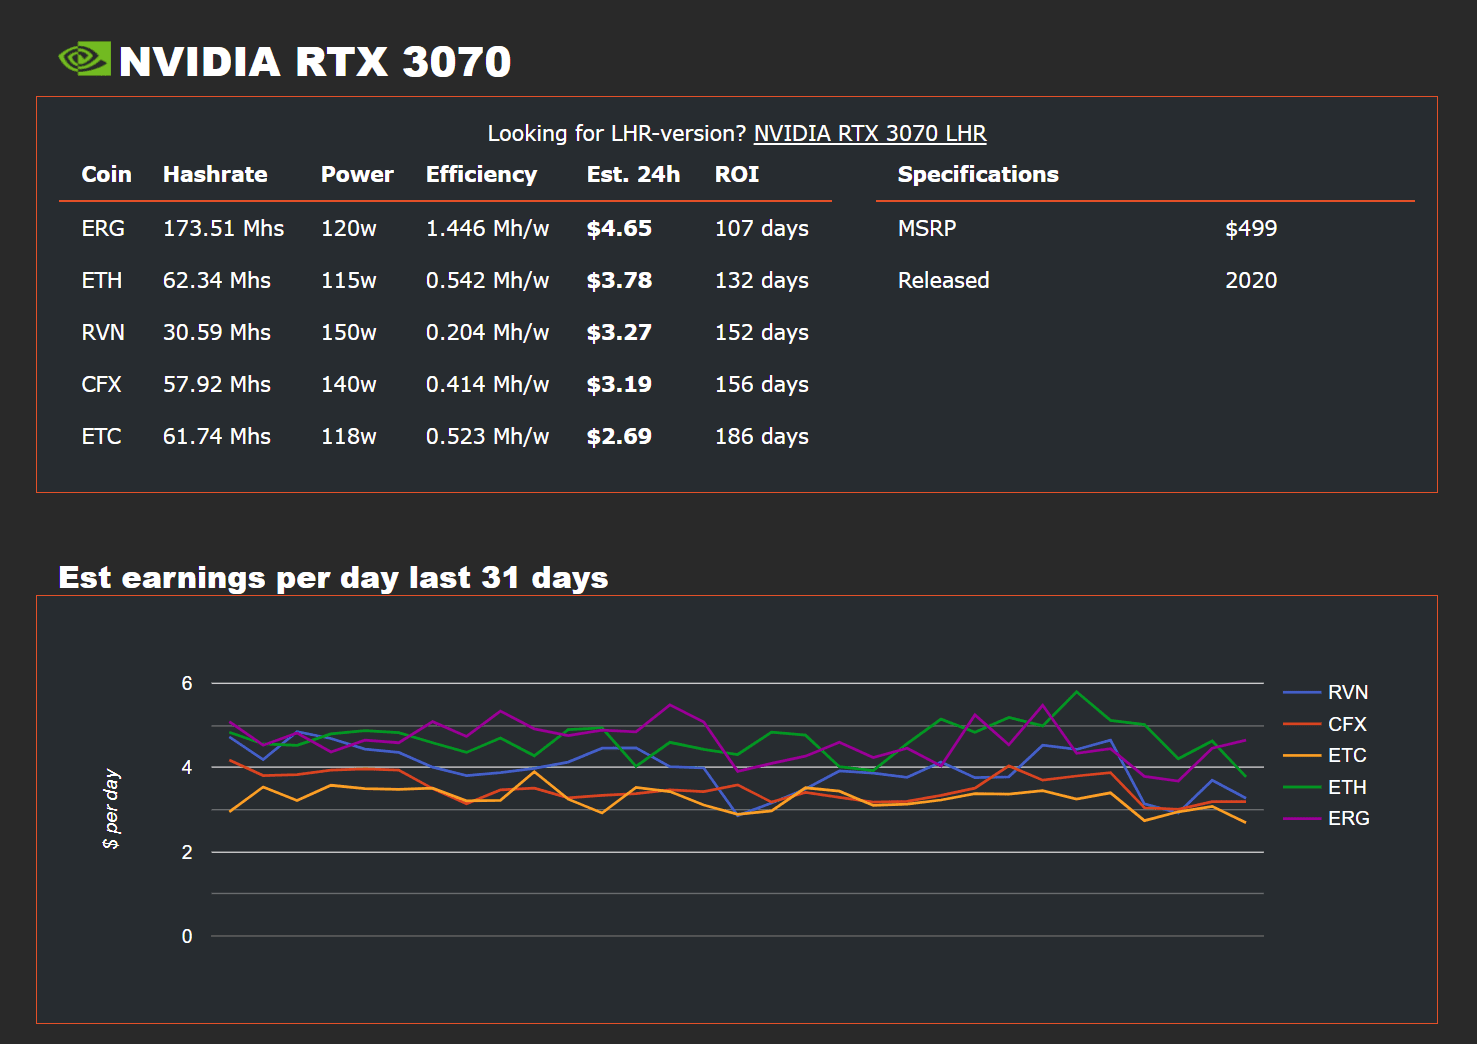Click the ERG coin cell in the table
Screen dimensions: 1477x1044
pos(103,228)
